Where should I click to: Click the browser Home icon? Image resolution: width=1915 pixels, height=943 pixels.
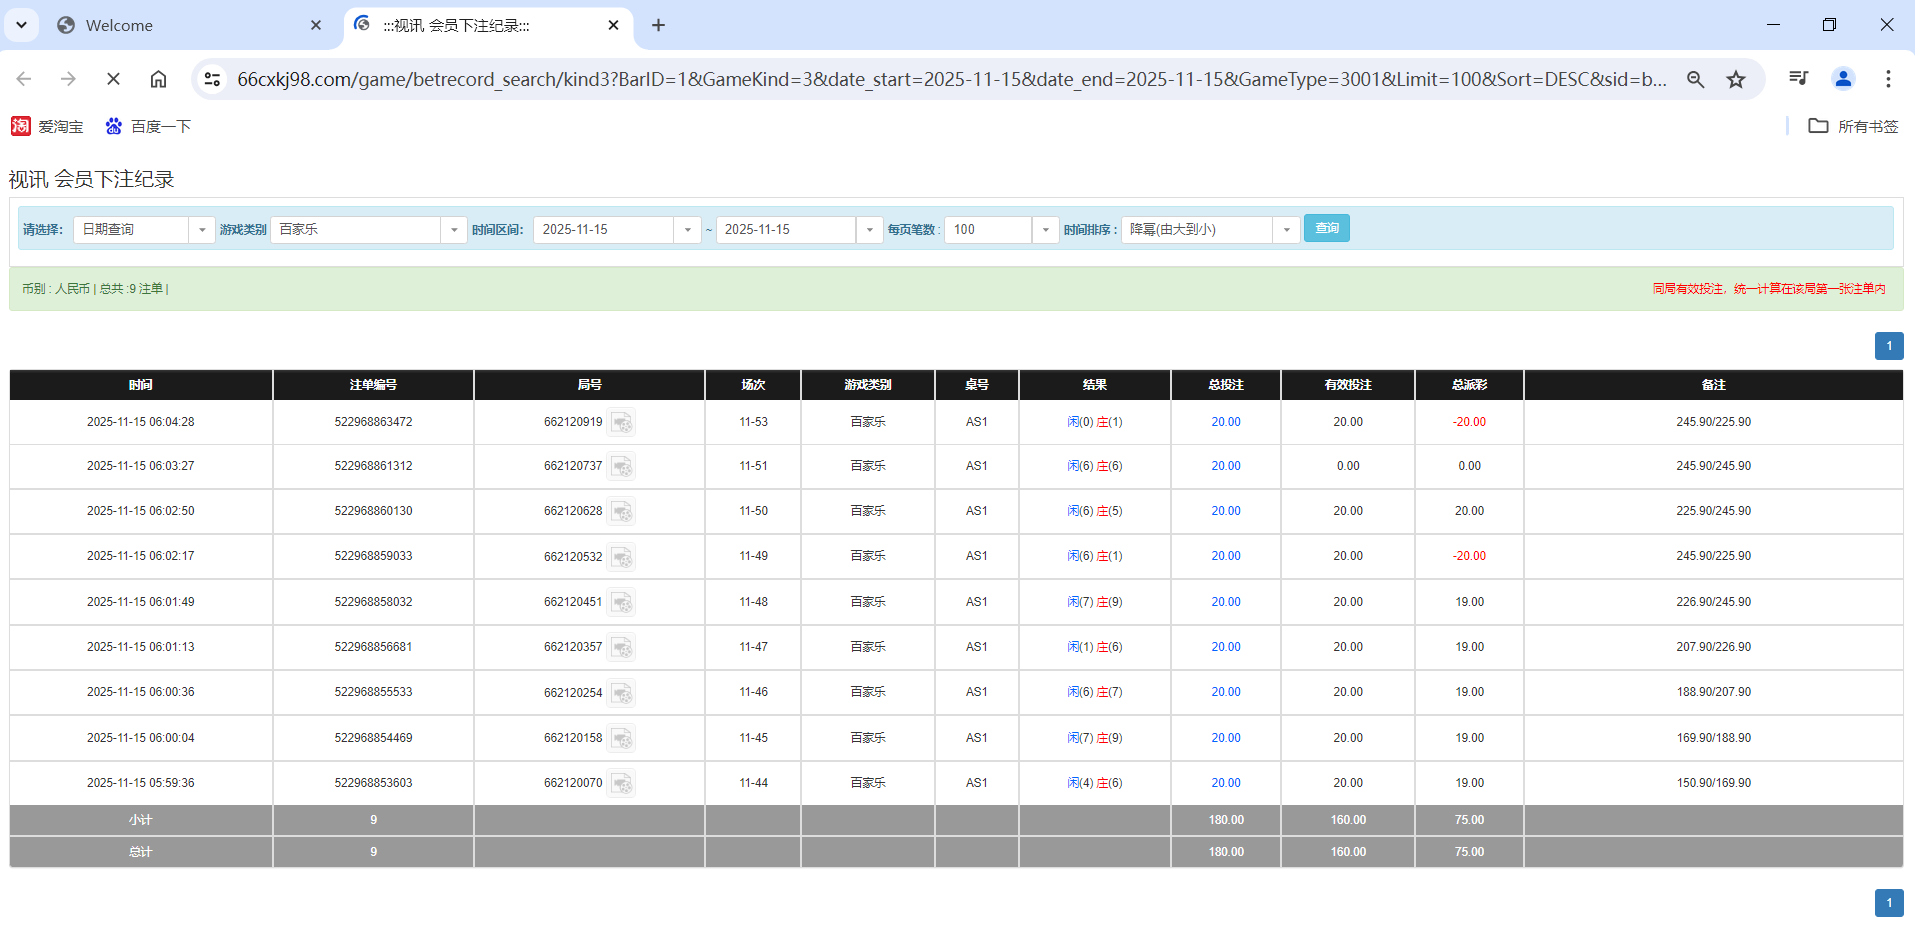pyautogui.click(x=158, y=79)
